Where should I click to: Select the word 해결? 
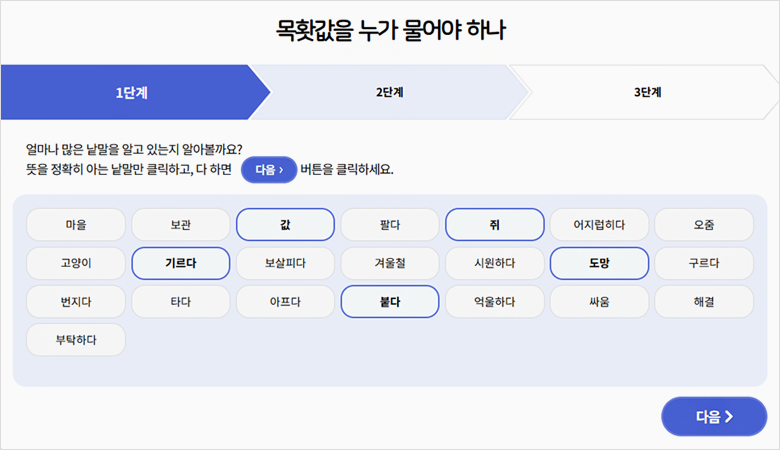(x=704, y=302)
